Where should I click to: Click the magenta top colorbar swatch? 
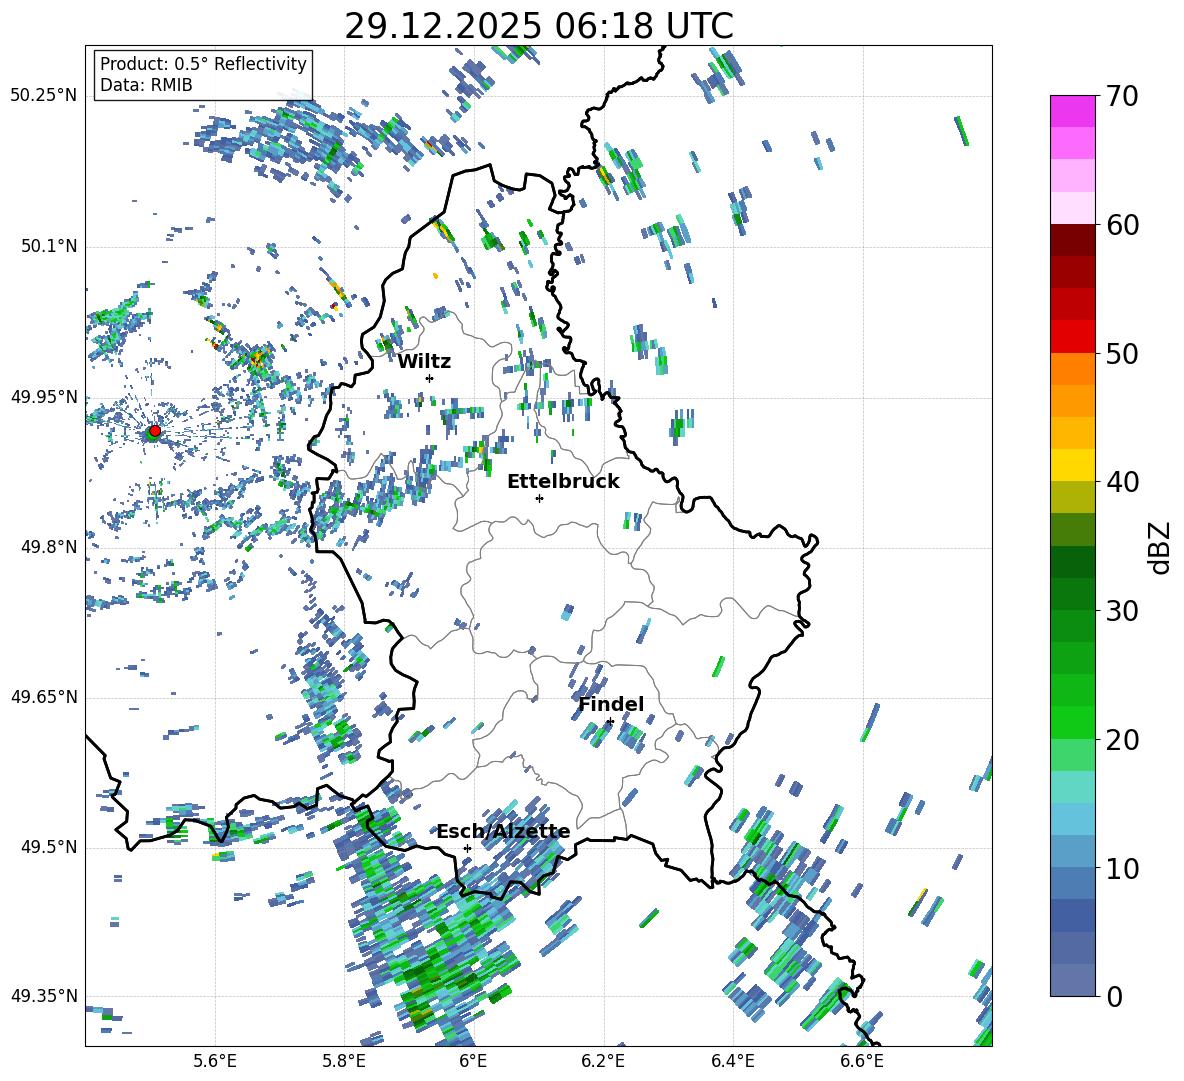(x=1073, y=111)
